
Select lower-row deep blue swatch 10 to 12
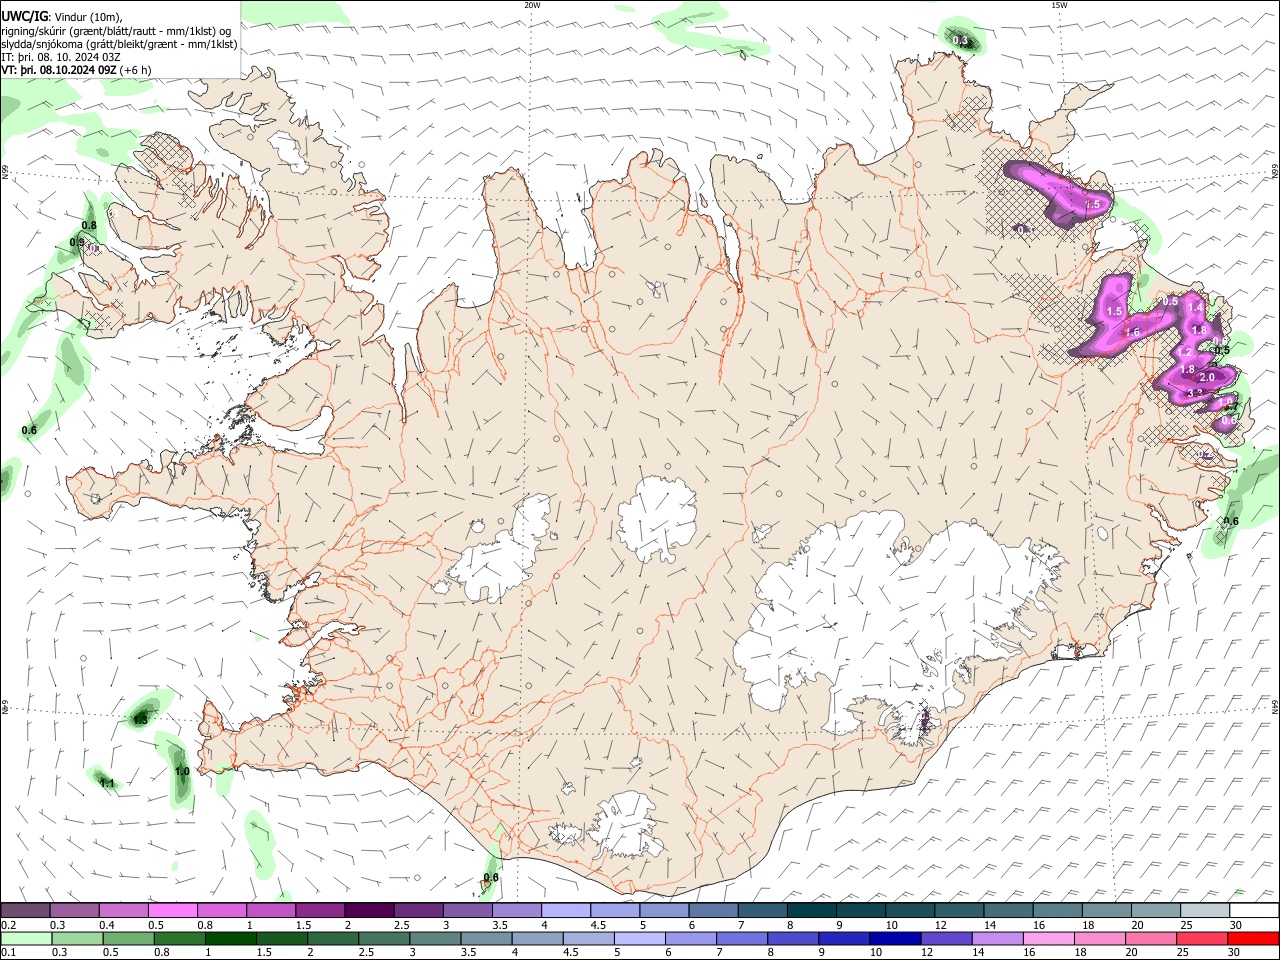point(895,938)
